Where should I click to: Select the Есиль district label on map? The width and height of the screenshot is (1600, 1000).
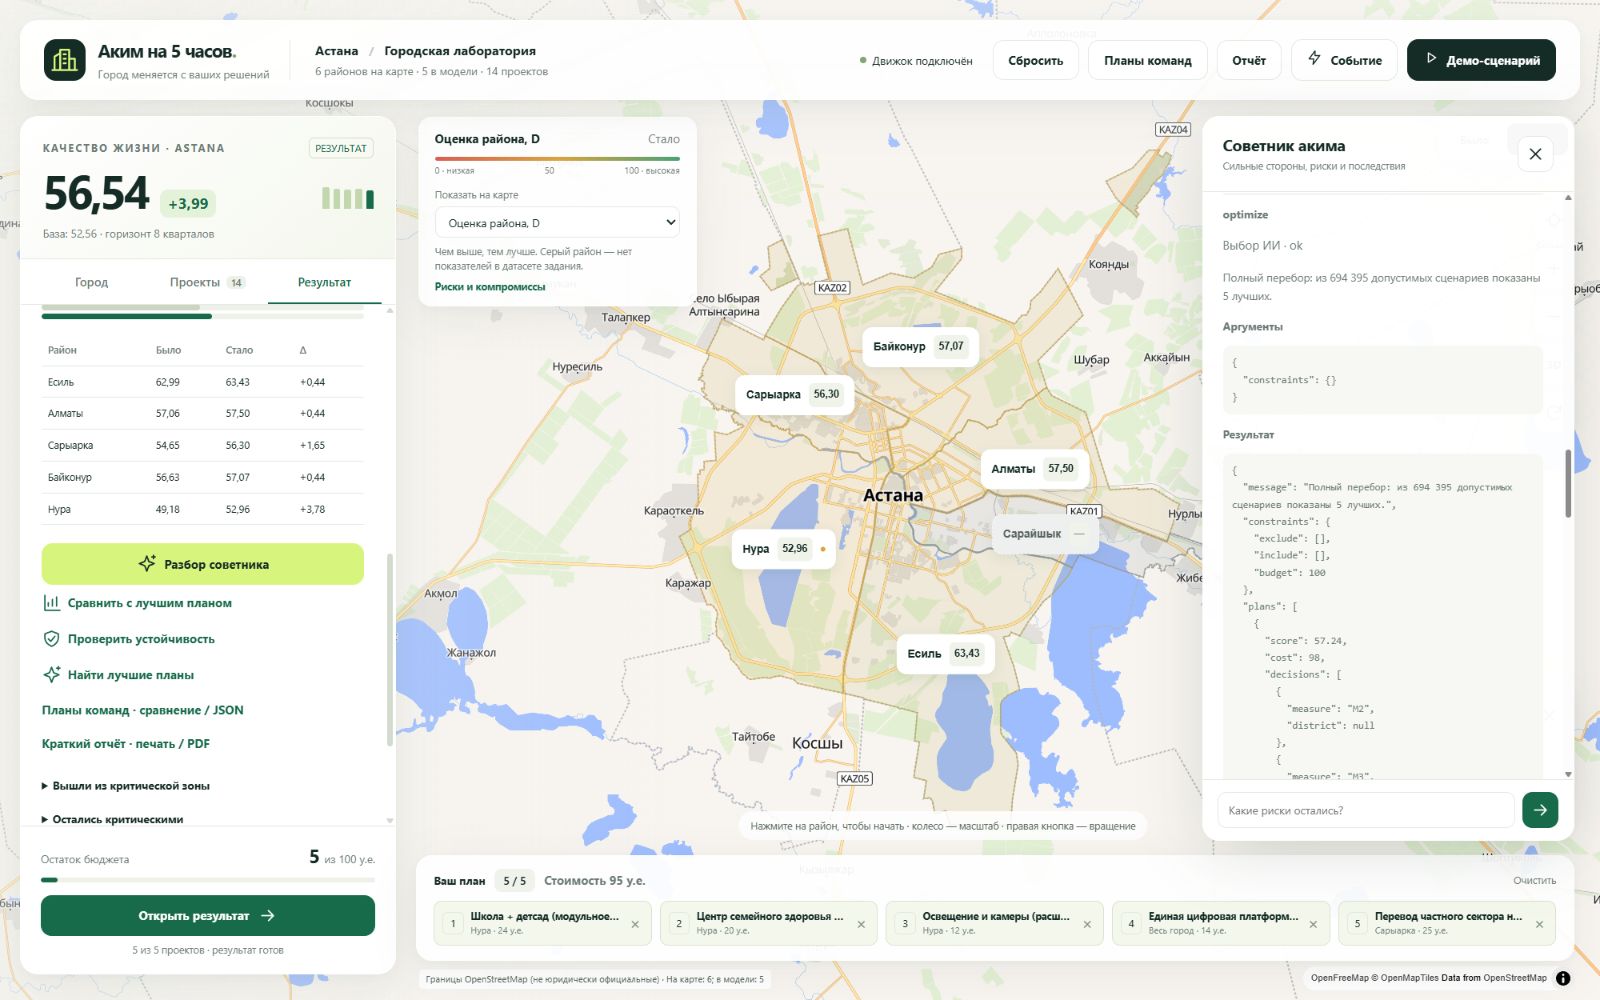tap(944, 653)
